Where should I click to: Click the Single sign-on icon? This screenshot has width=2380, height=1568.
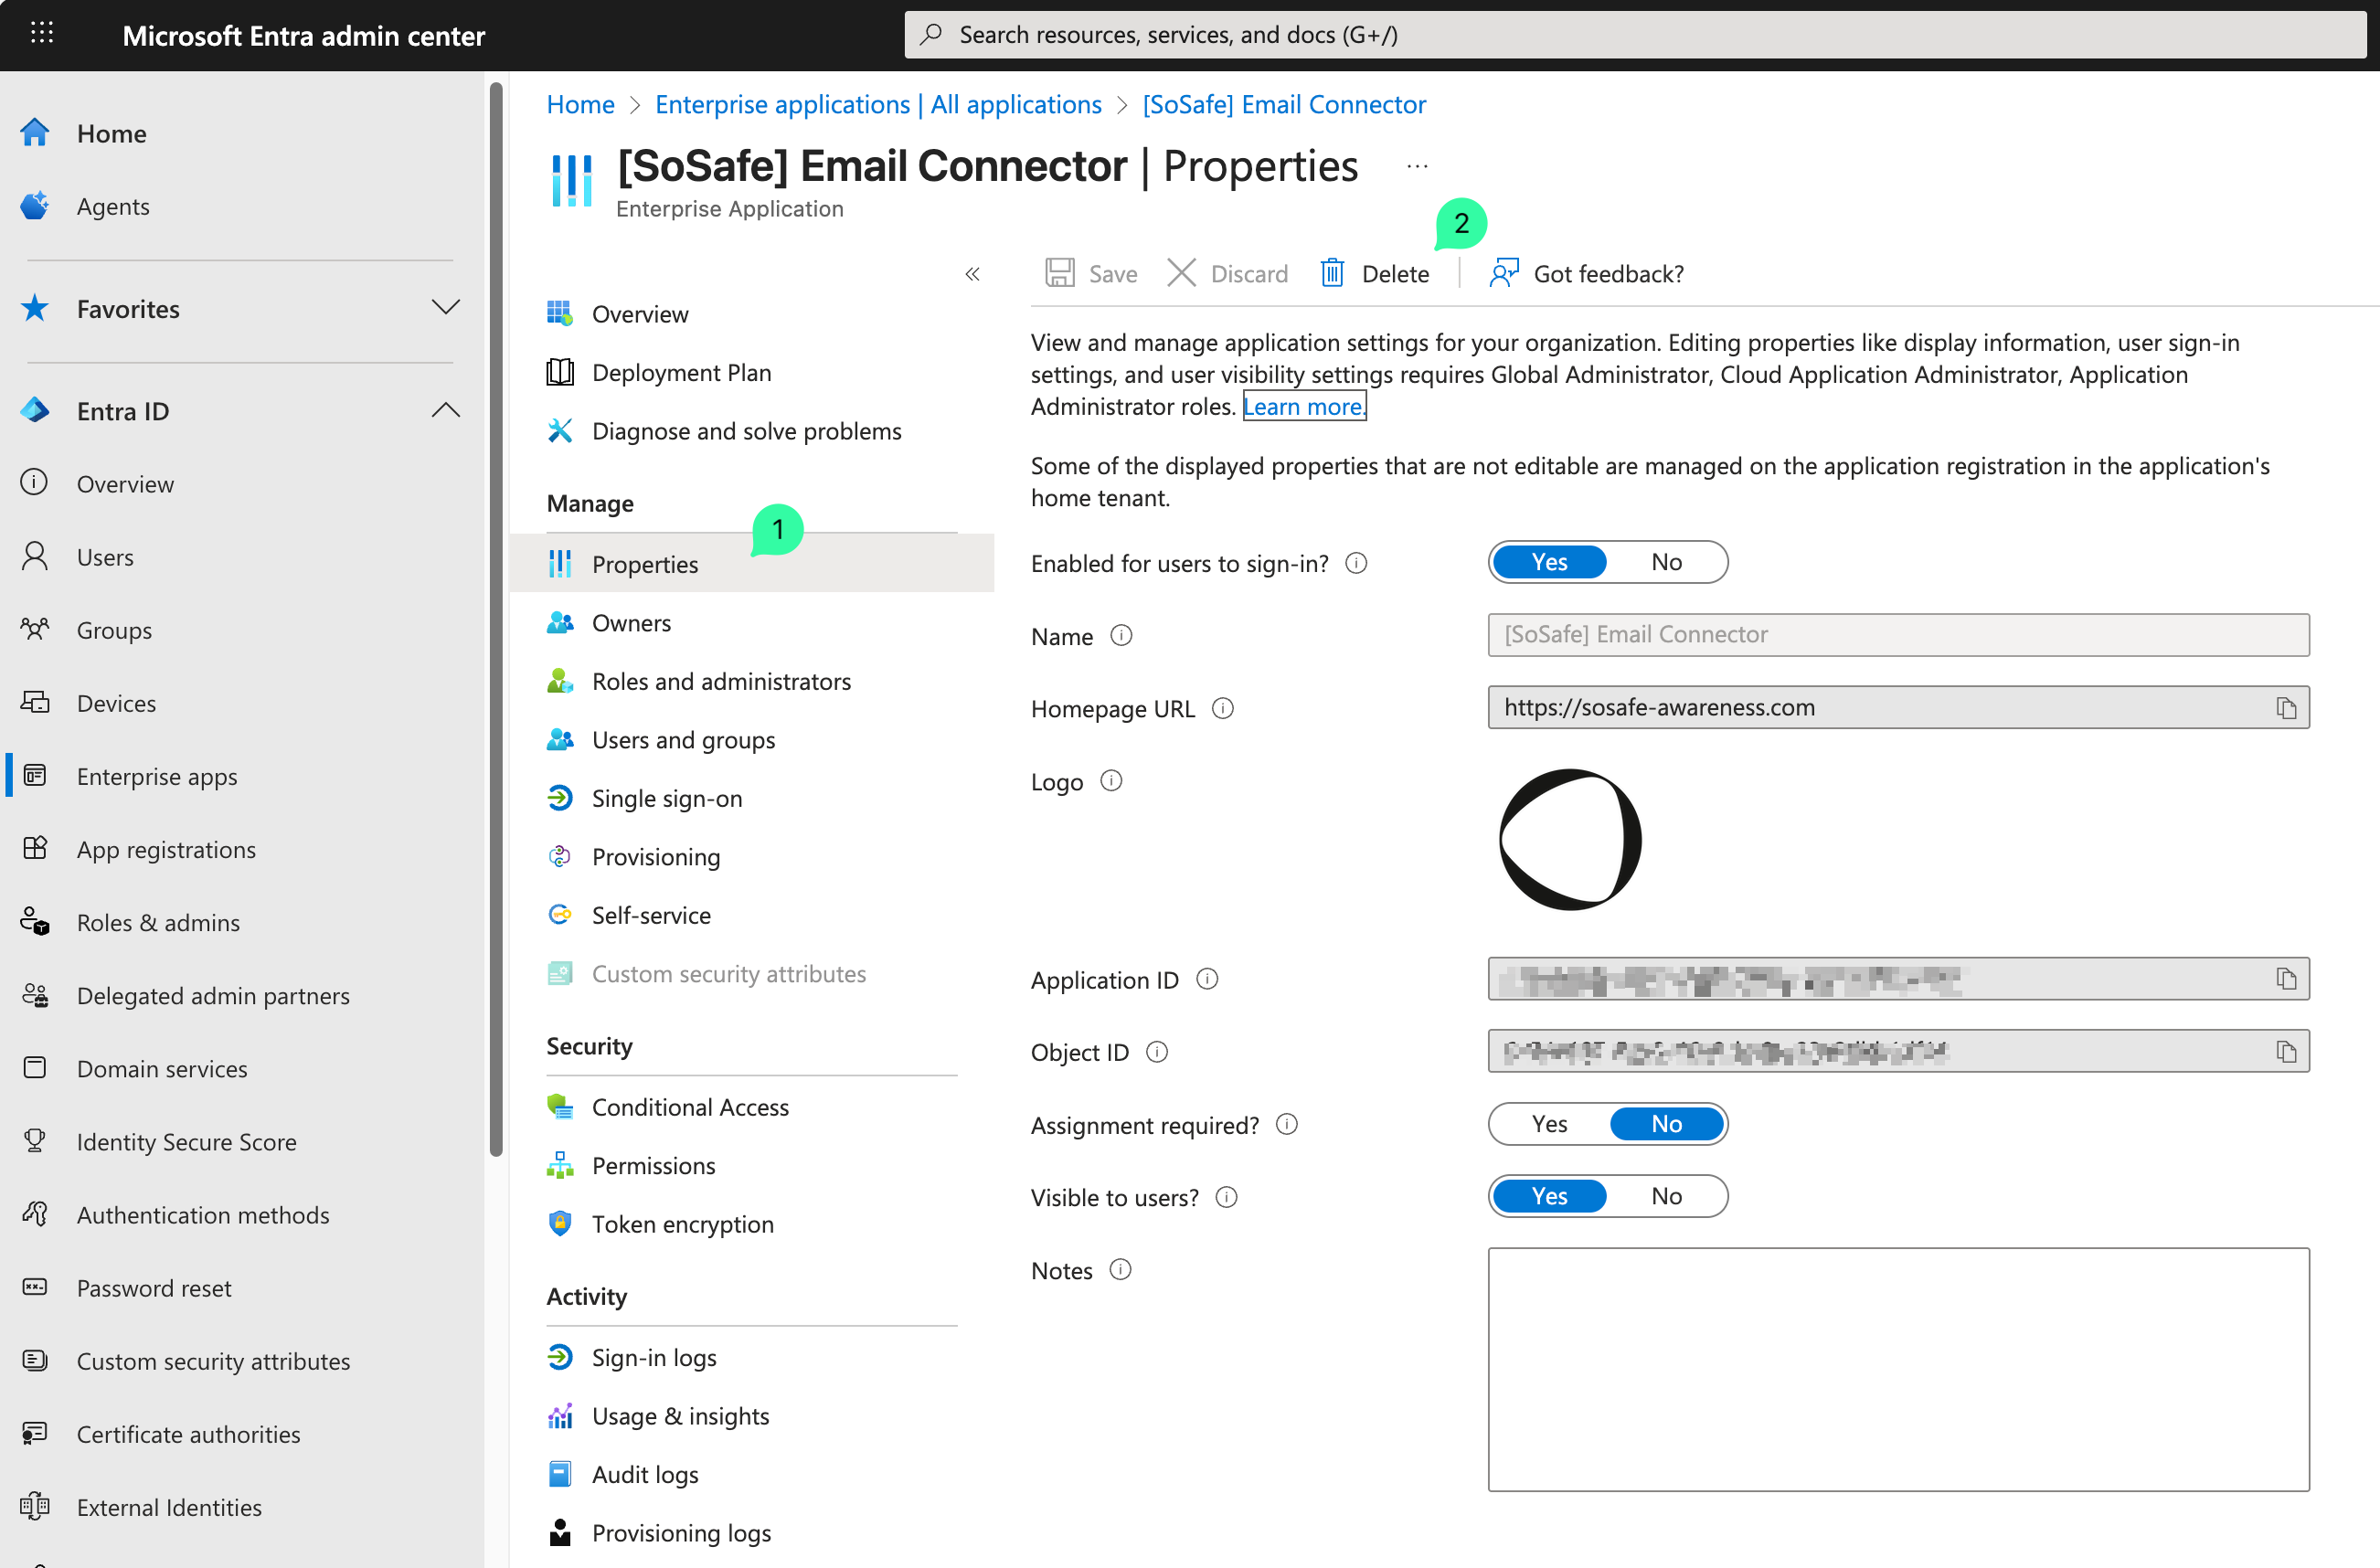tap(560, 798)
